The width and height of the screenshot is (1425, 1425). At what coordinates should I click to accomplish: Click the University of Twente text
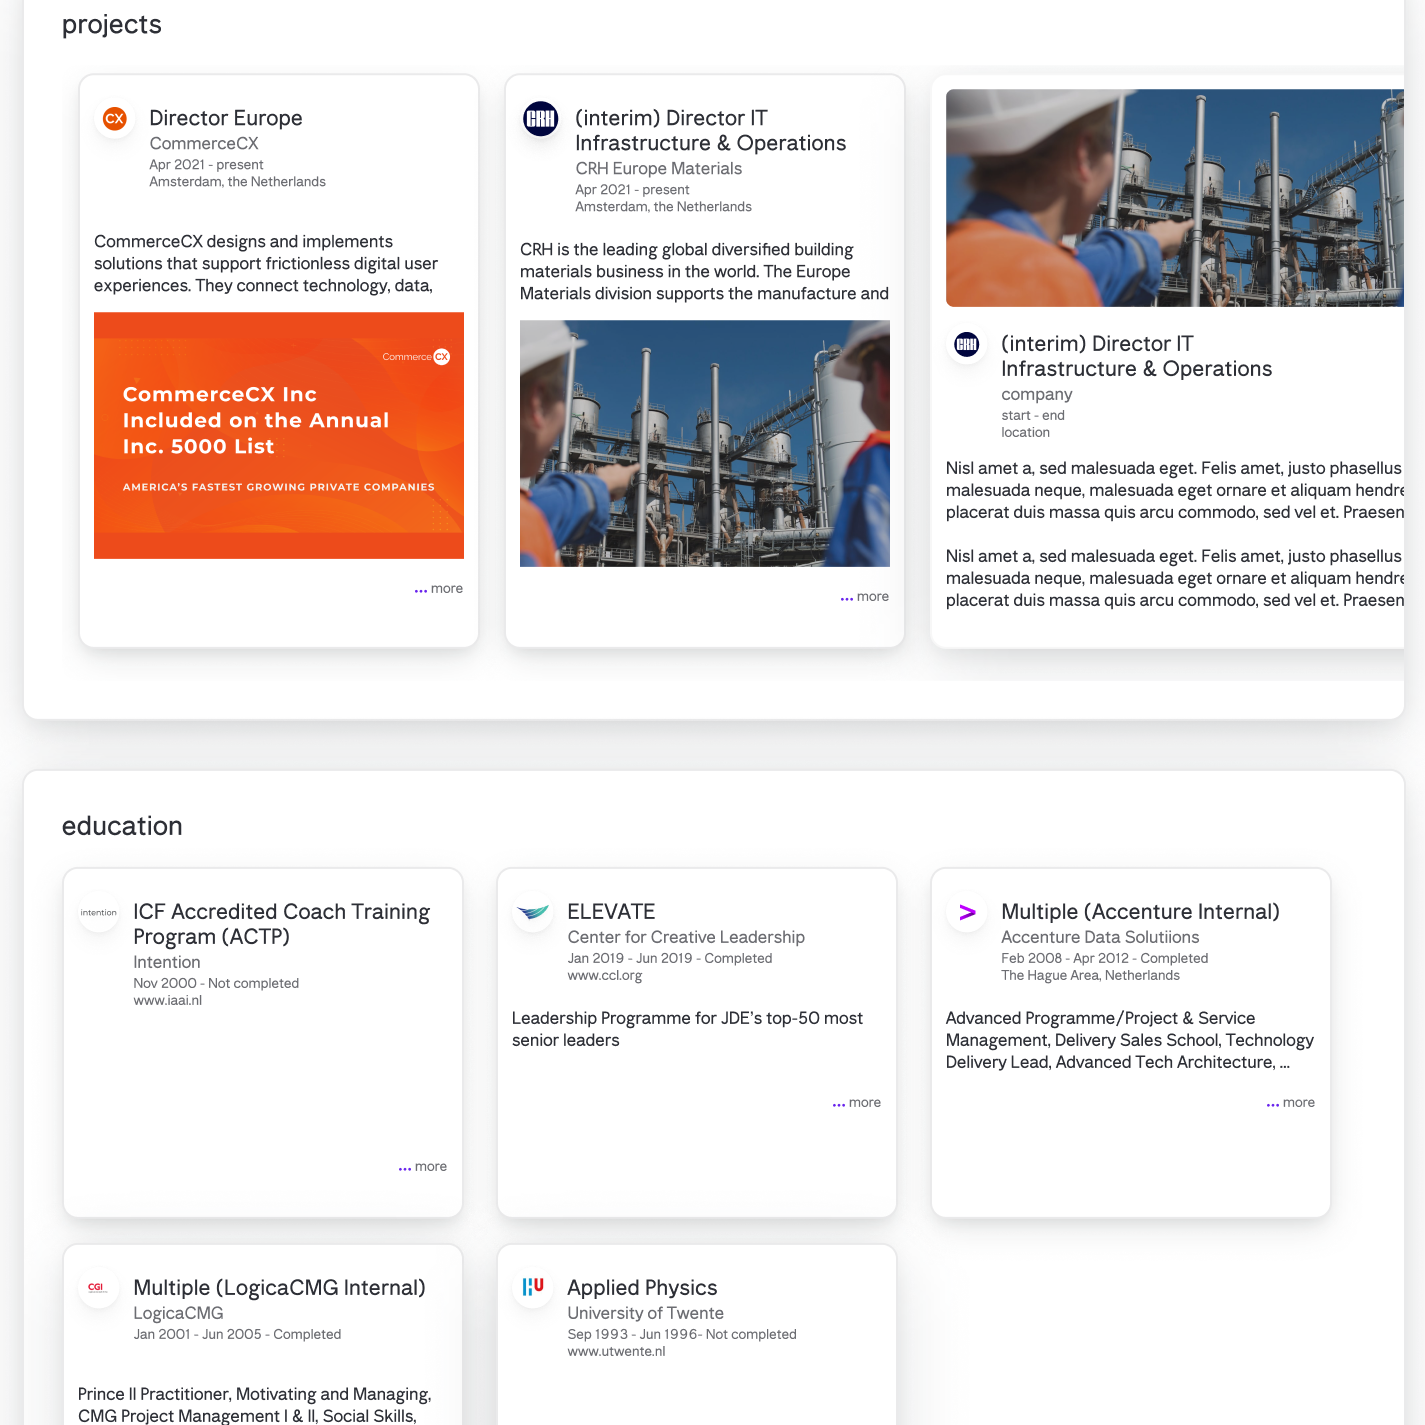(645, 1313)
